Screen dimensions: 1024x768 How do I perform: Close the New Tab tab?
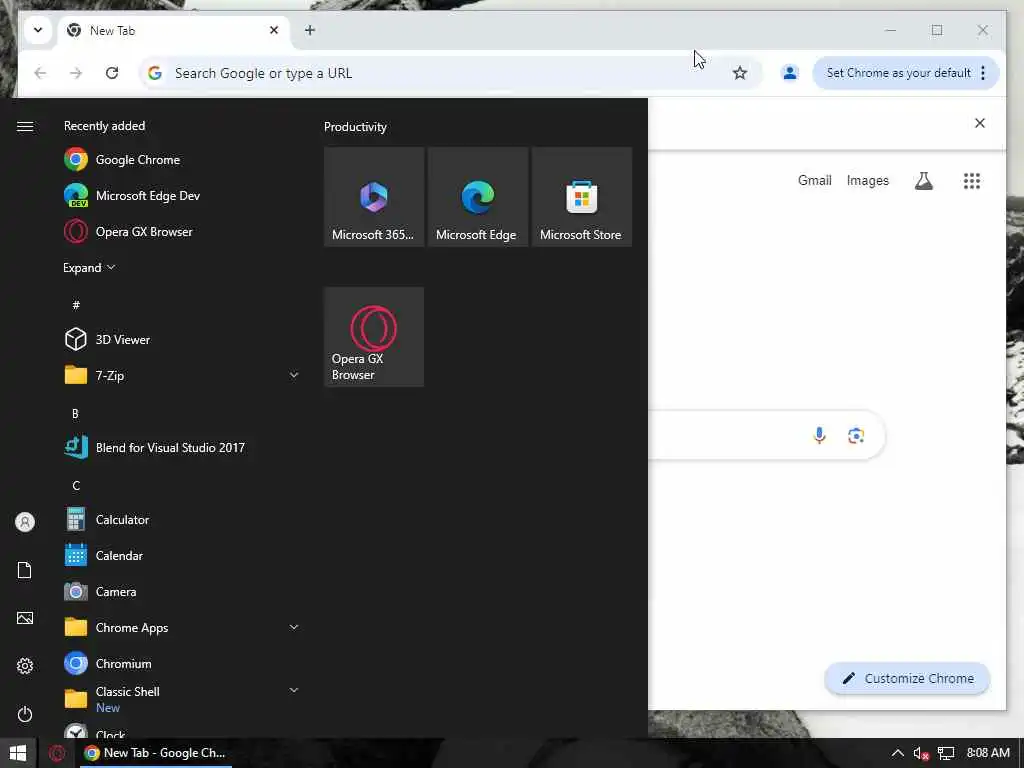click(x=274, y=30)
